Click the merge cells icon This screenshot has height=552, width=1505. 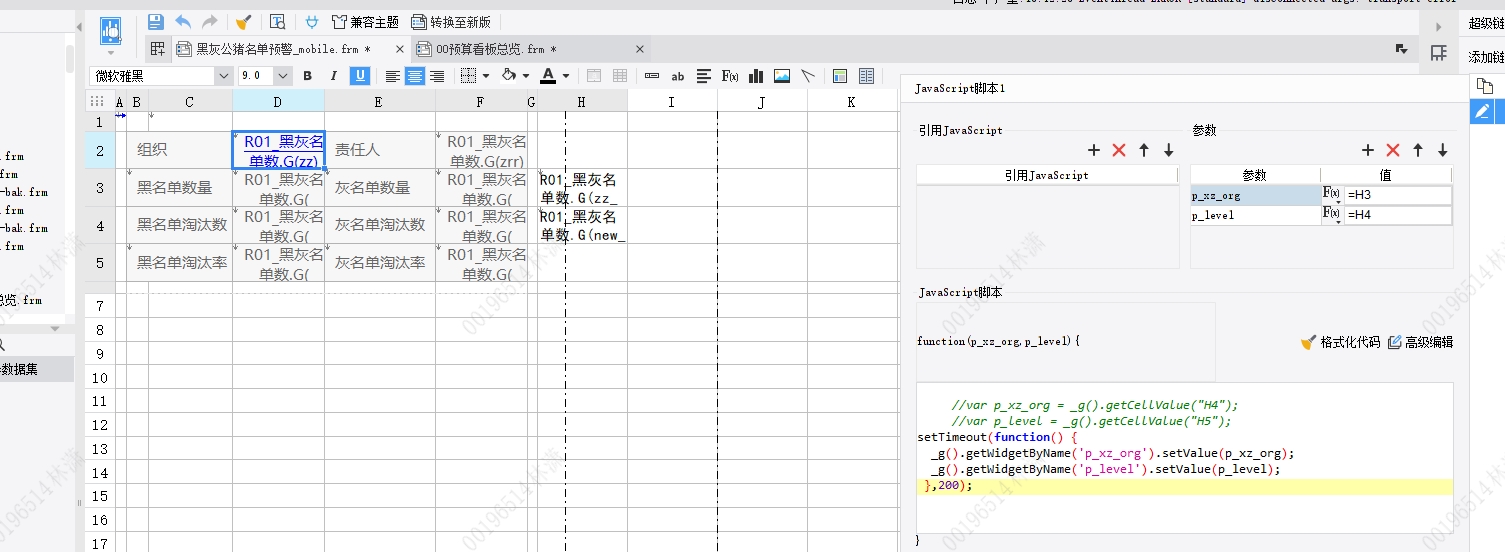[594, 76]
